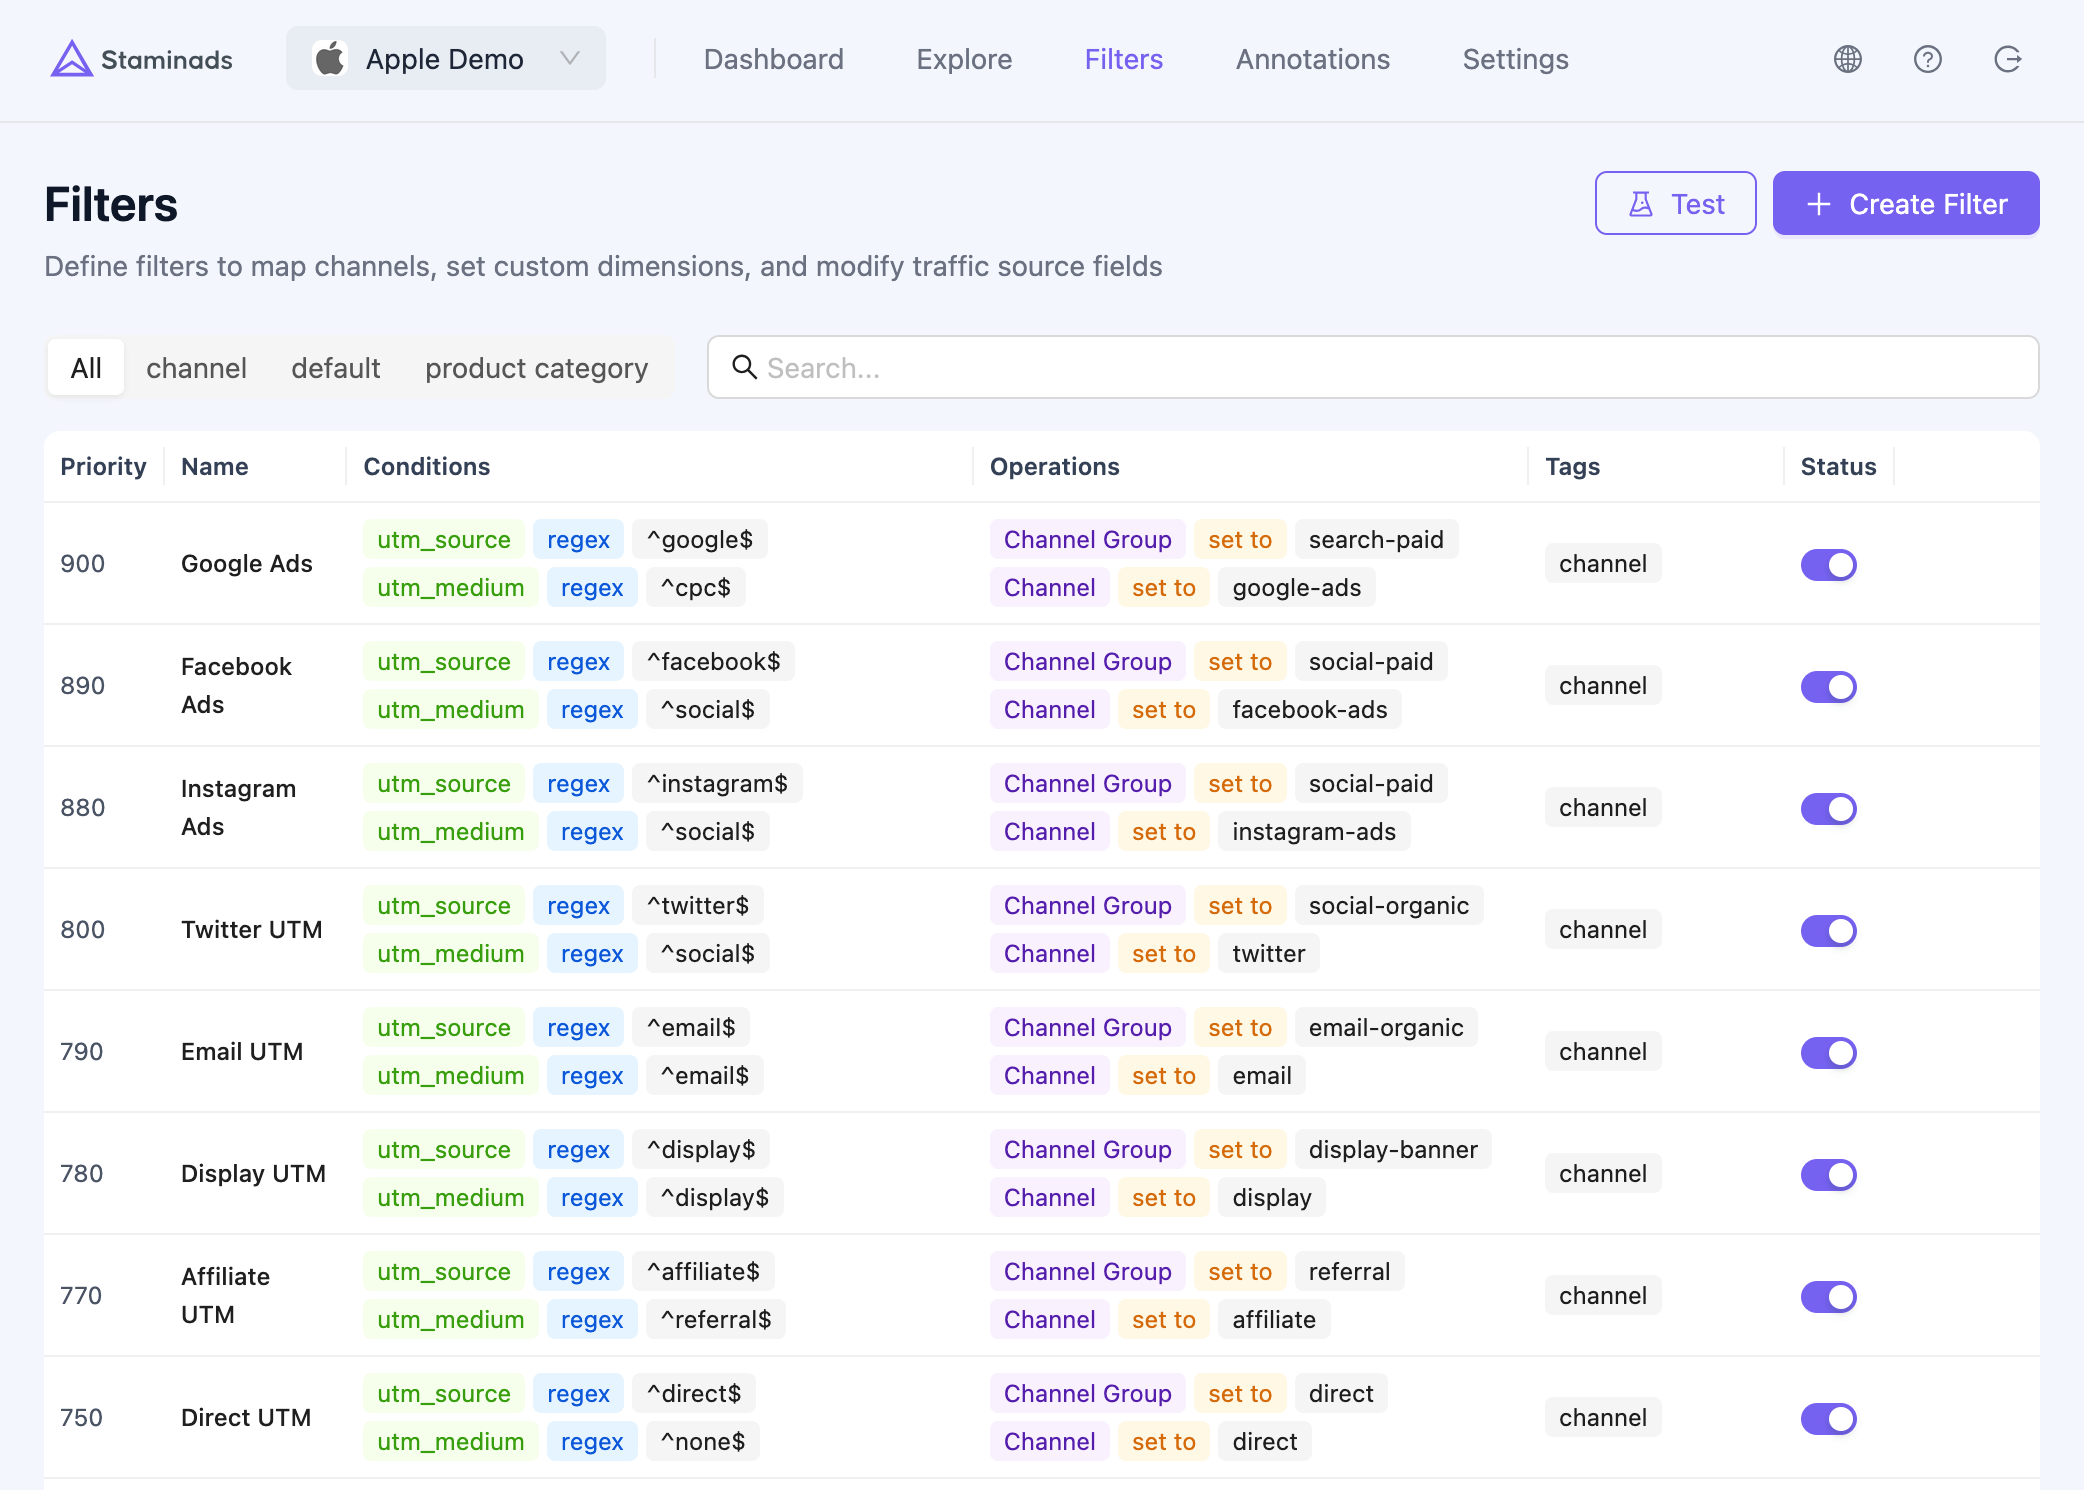Click the channel tag in Google Ads row
Screen dimensions: 2084x1490
pyautogui.click(x=1603, y=564)
